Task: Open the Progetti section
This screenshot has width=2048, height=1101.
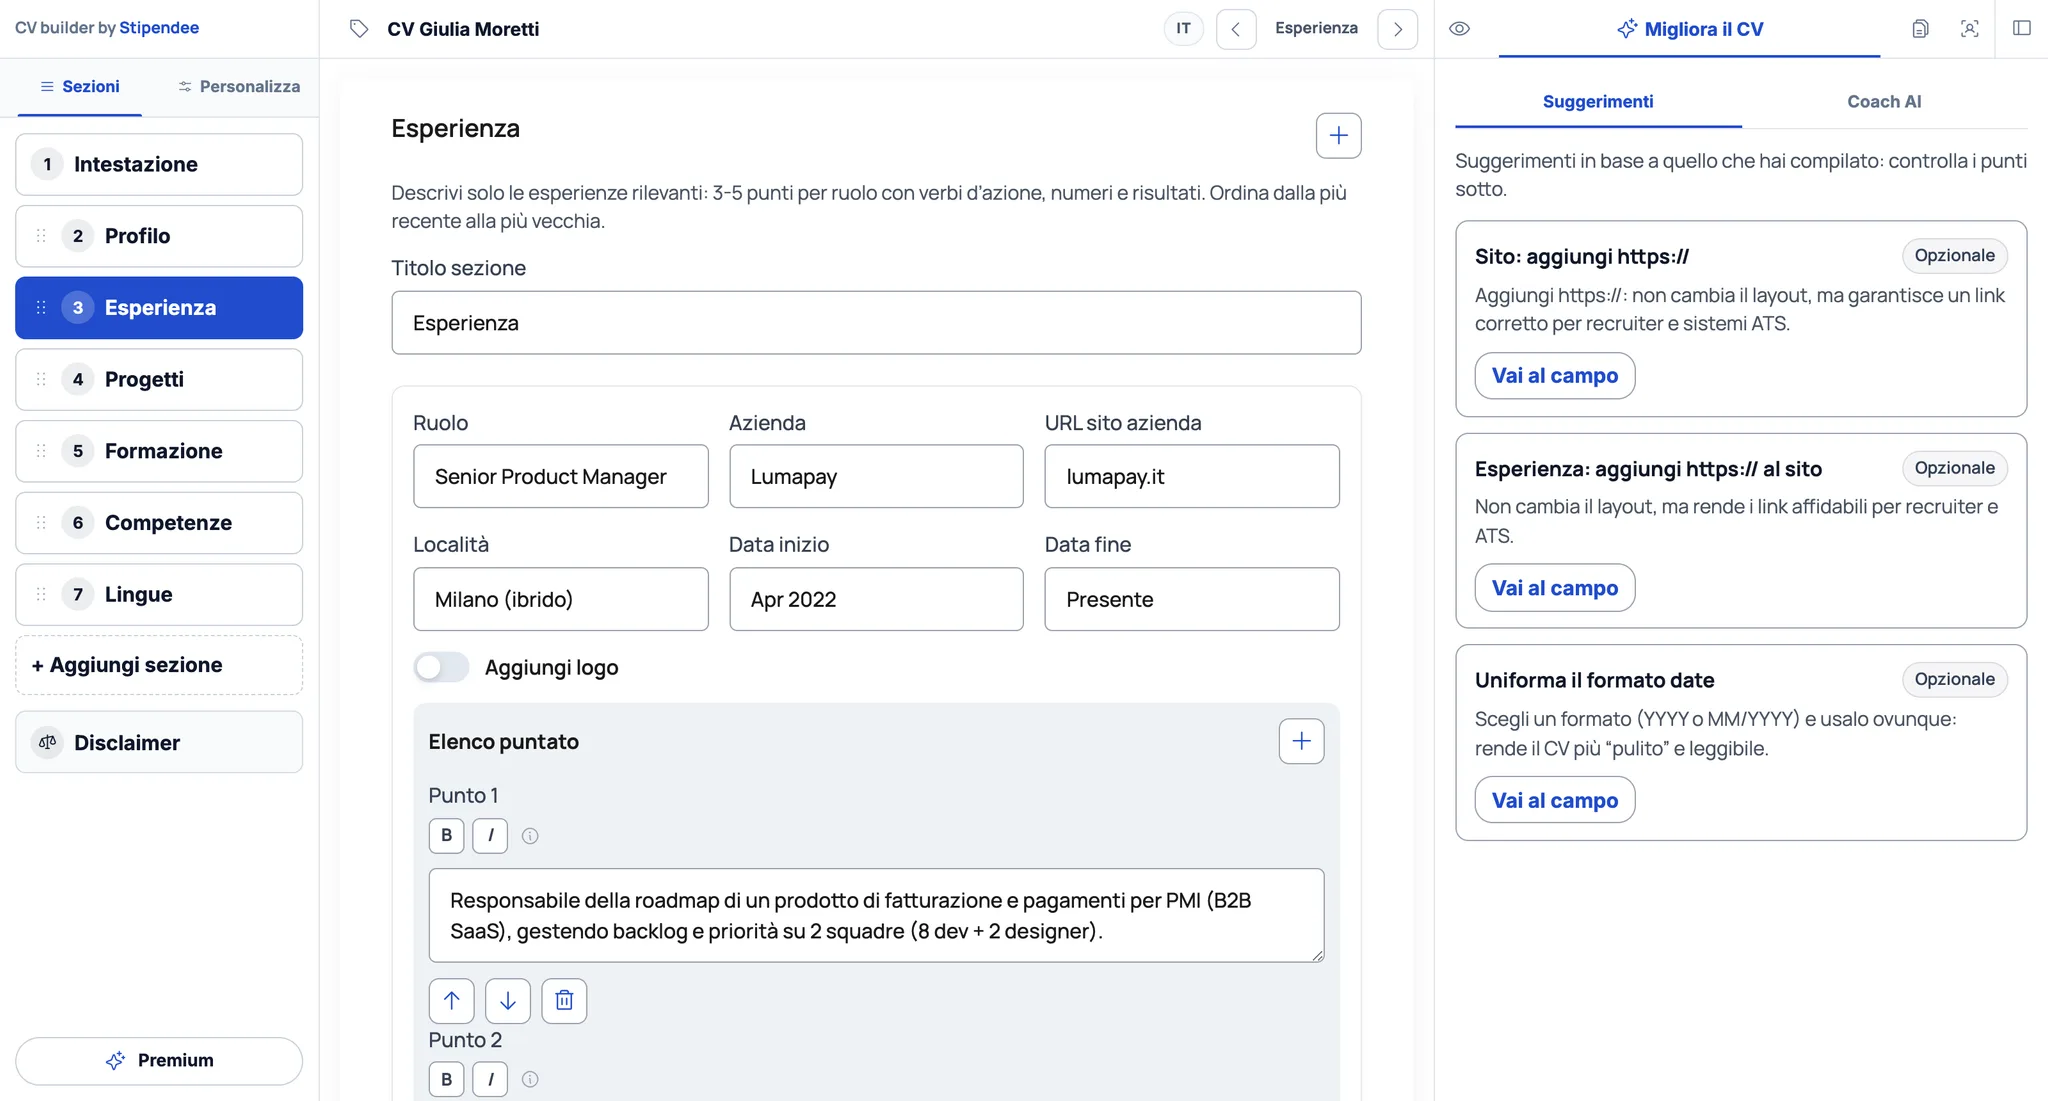Action: [159, 379]
